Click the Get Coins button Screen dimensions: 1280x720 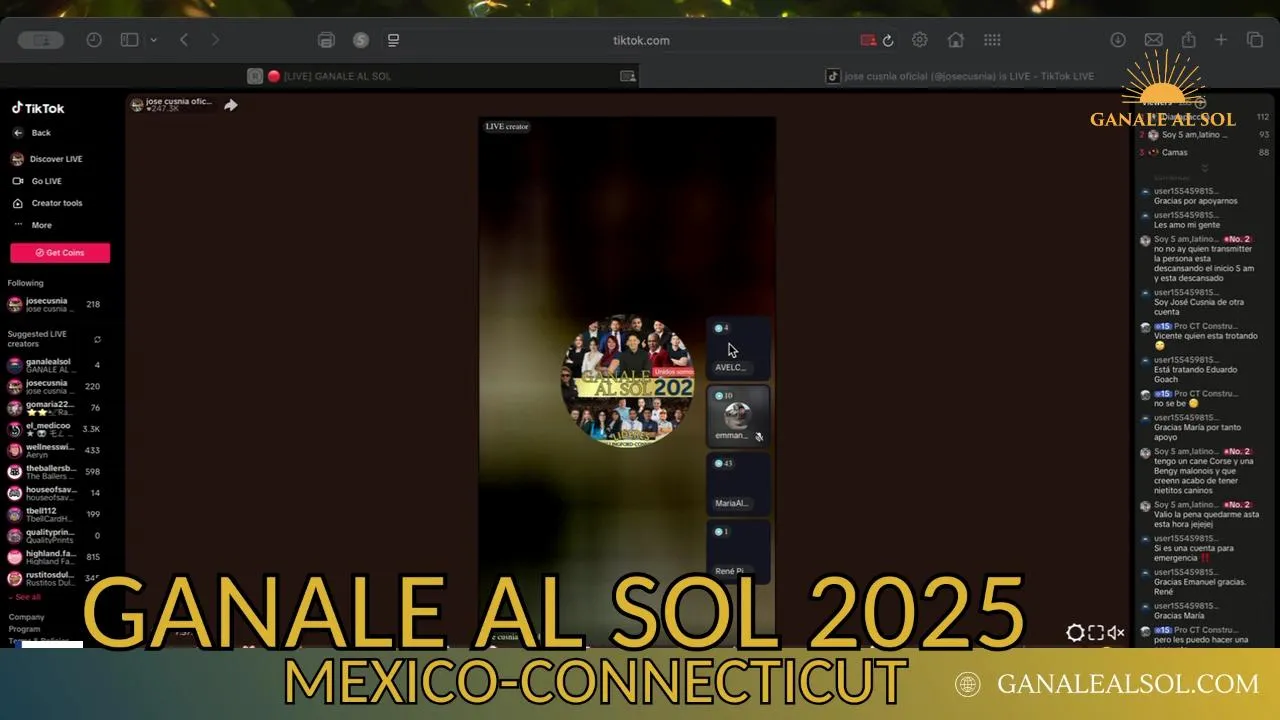[x=60, y=253]
